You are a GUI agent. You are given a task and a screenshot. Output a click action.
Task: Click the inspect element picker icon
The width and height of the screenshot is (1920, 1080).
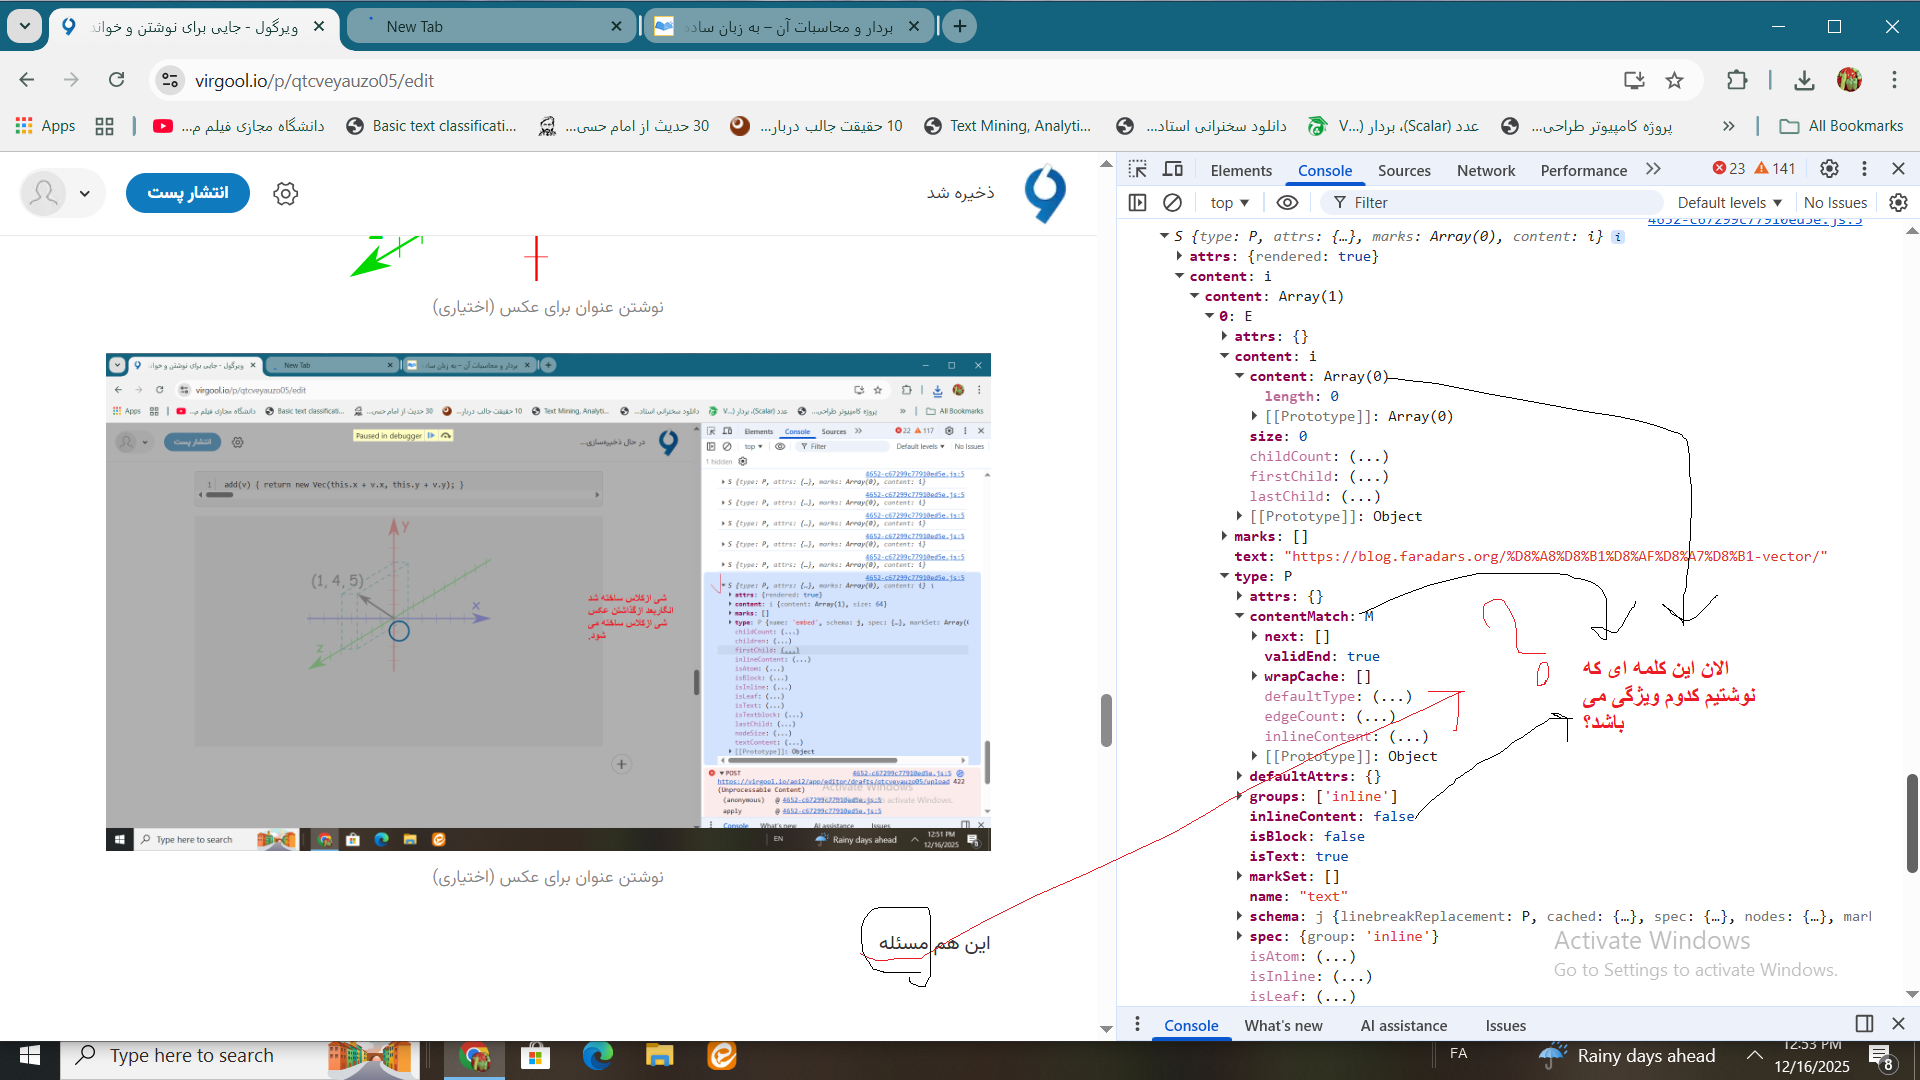point(1138,169)
